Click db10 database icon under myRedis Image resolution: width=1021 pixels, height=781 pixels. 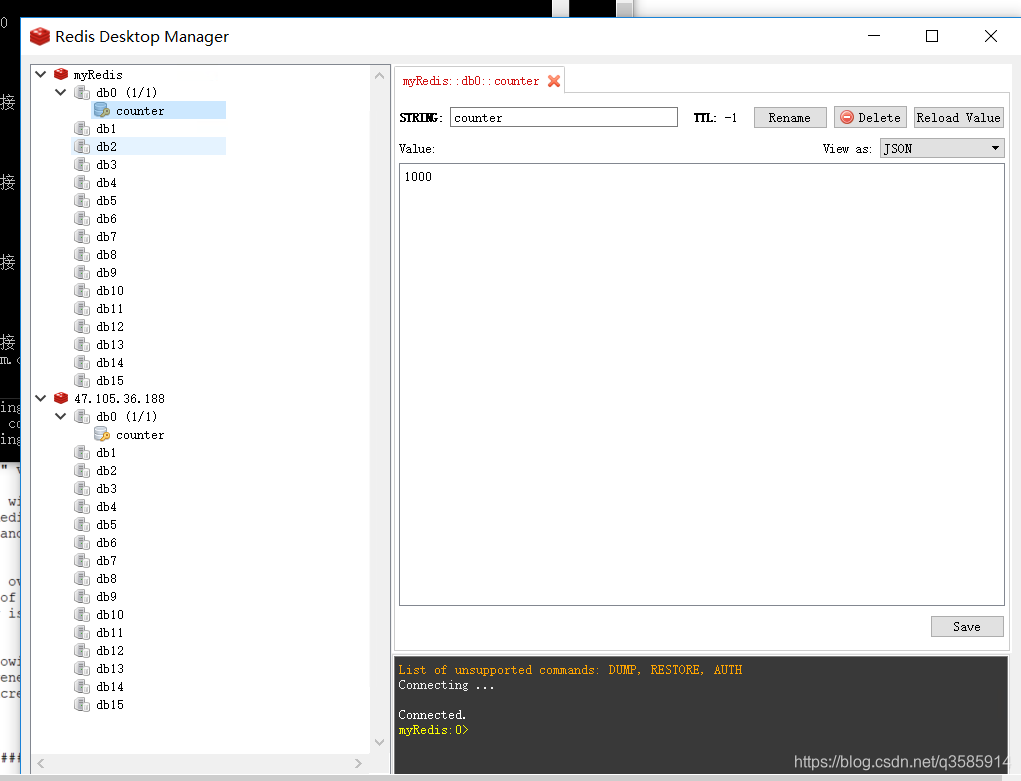pyautogui.click(x=82, y=291)
